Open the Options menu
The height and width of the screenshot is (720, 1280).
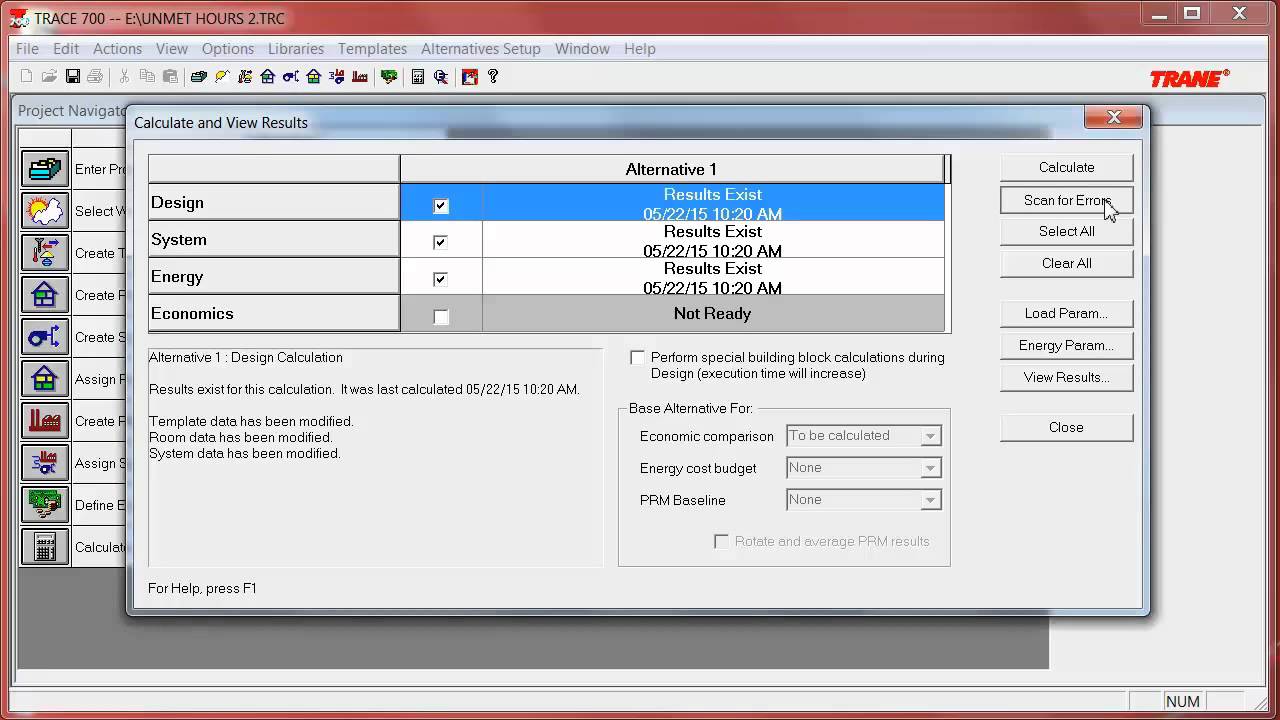[x=228, y=48]
